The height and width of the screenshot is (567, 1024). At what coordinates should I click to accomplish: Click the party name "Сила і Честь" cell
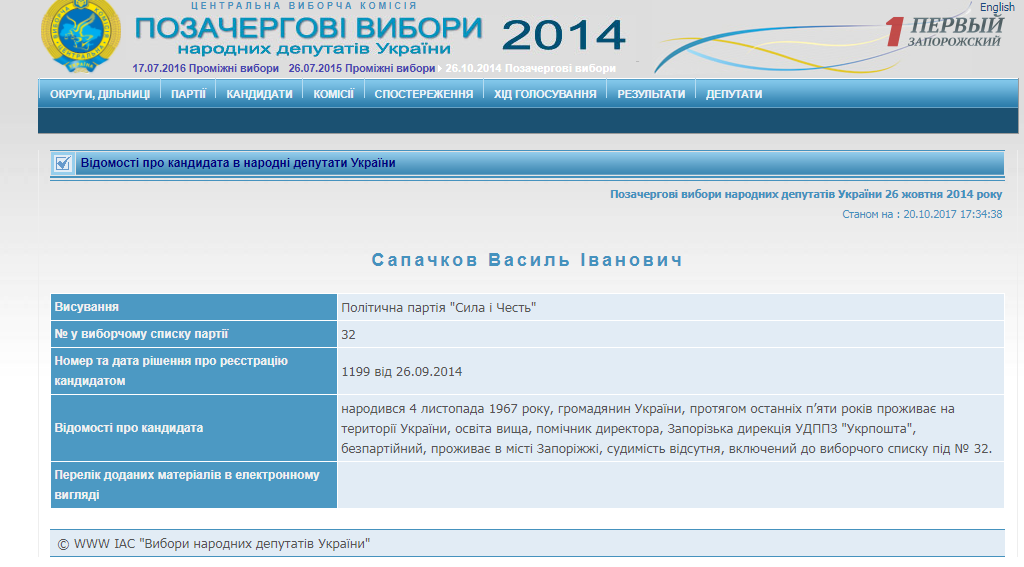[439, 307]
